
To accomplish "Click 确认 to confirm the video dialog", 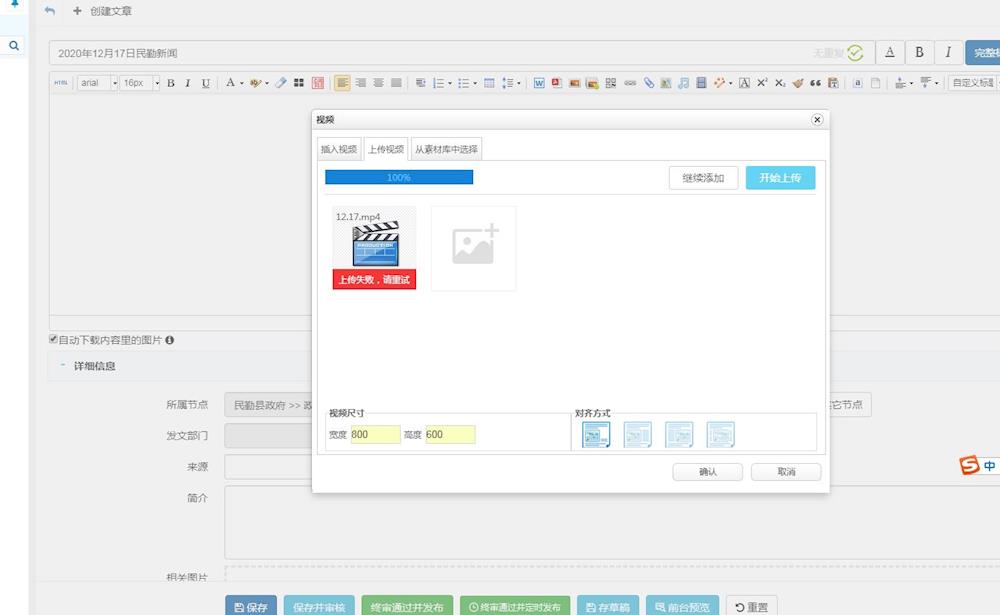I will (x=708, y=472).
